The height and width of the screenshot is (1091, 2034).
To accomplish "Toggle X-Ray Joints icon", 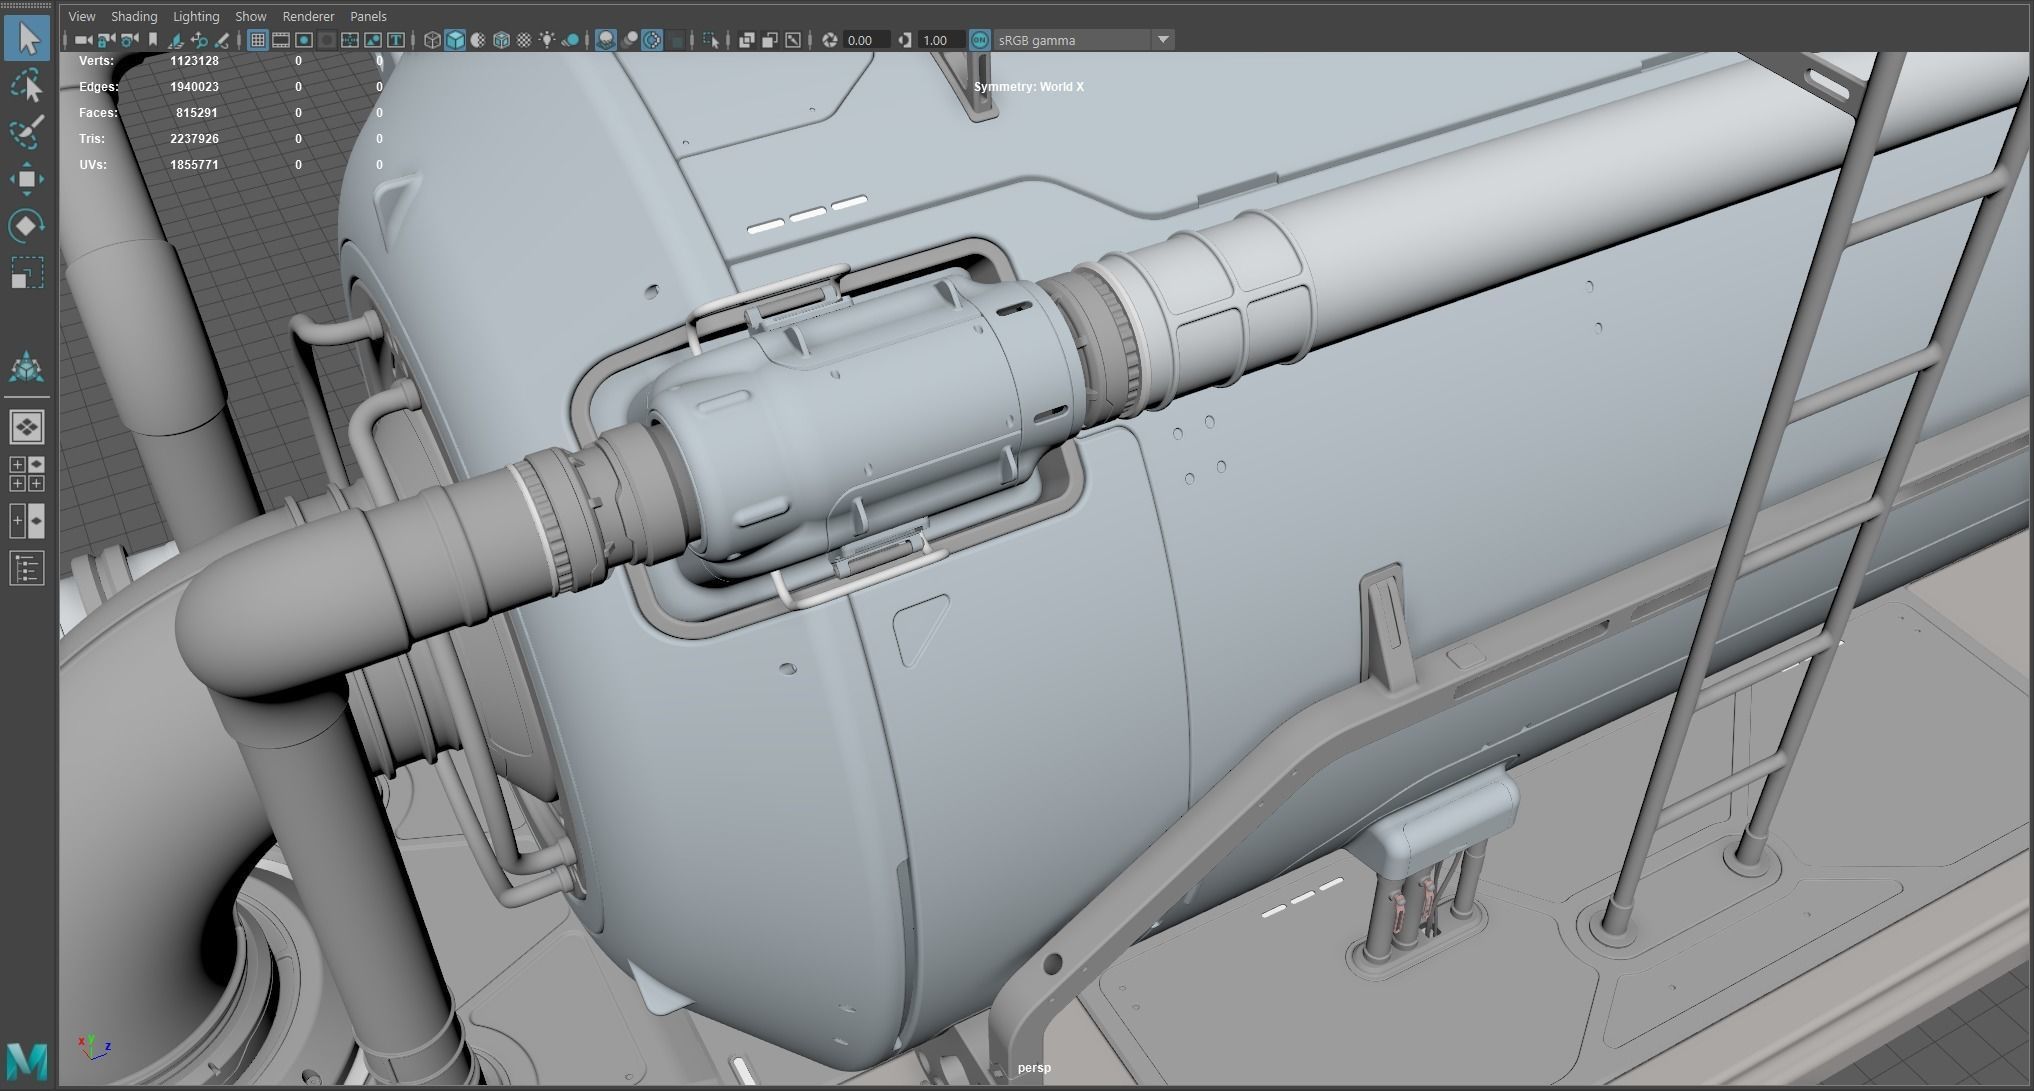I will pyautogui.click(x=793, y=40).
